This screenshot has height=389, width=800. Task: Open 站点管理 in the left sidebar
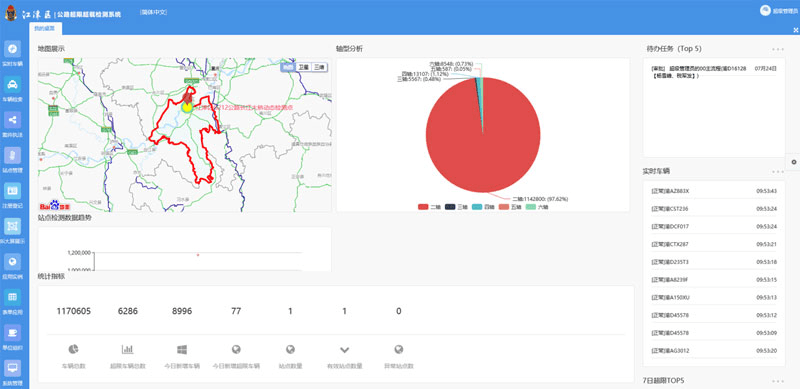click(13, 160)
